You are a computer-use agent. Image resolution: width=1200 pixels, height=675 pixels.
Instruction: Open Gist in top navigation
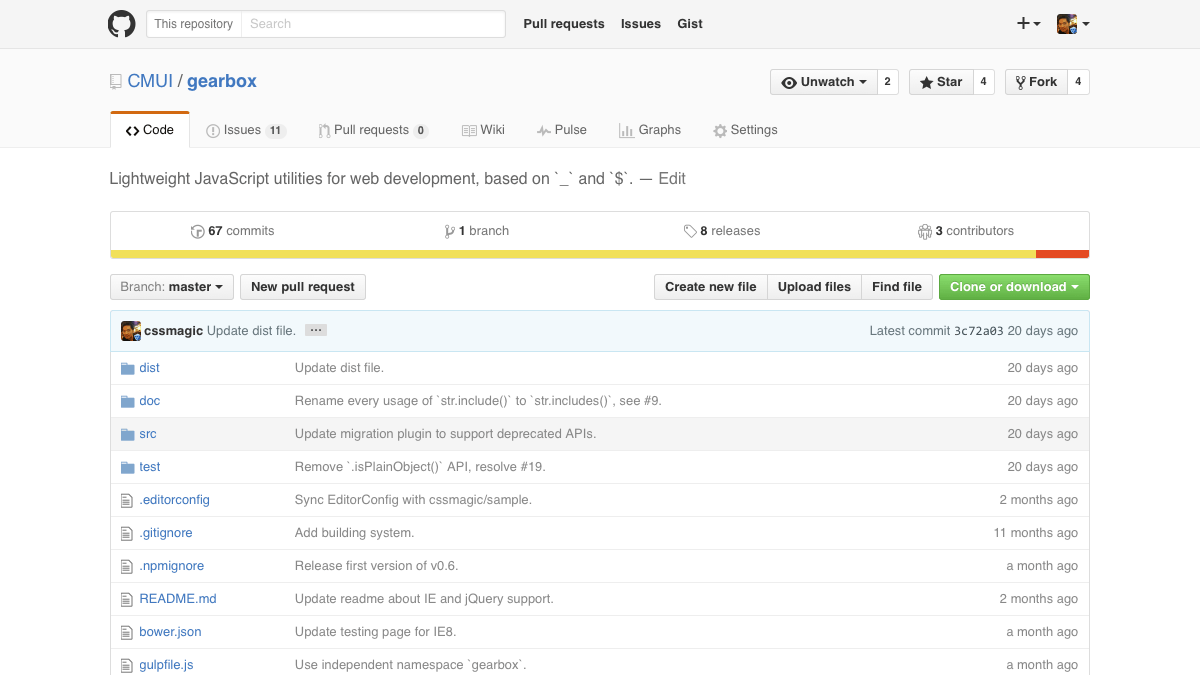click(x=690, y=24)
